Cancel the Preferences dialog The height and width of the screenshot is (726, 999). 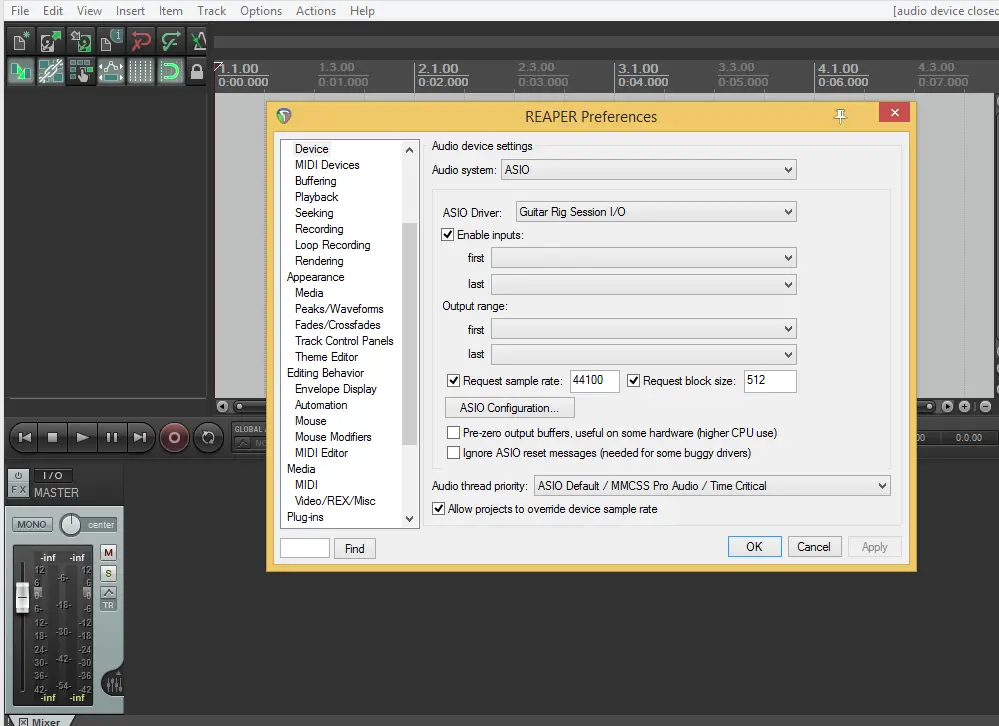[x=814, y=546]
